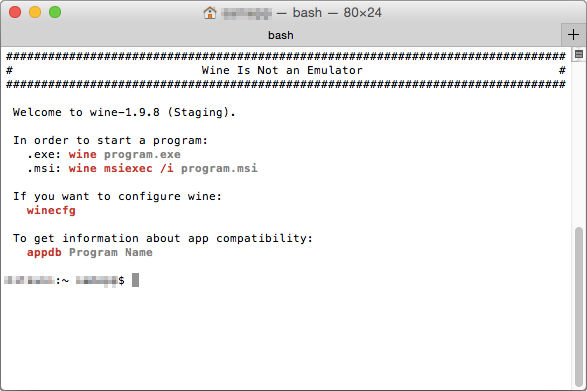The height and width of the screenshot is (391, 587).
Task: Click the 'If you want to configure wine:' line
Action: 117,197
